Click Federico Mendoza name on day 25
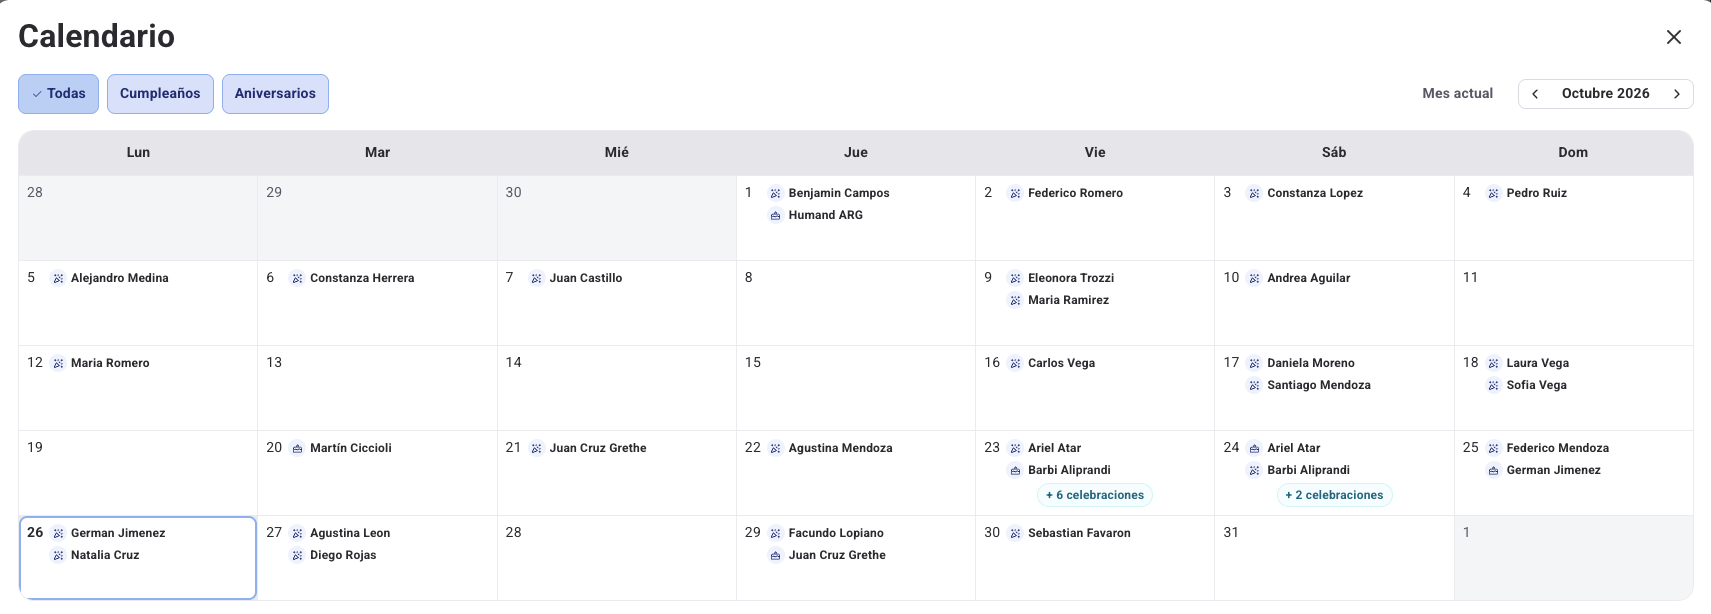Image resolution: width=1711 pixels, height=614 pixels. (1557, 448)
